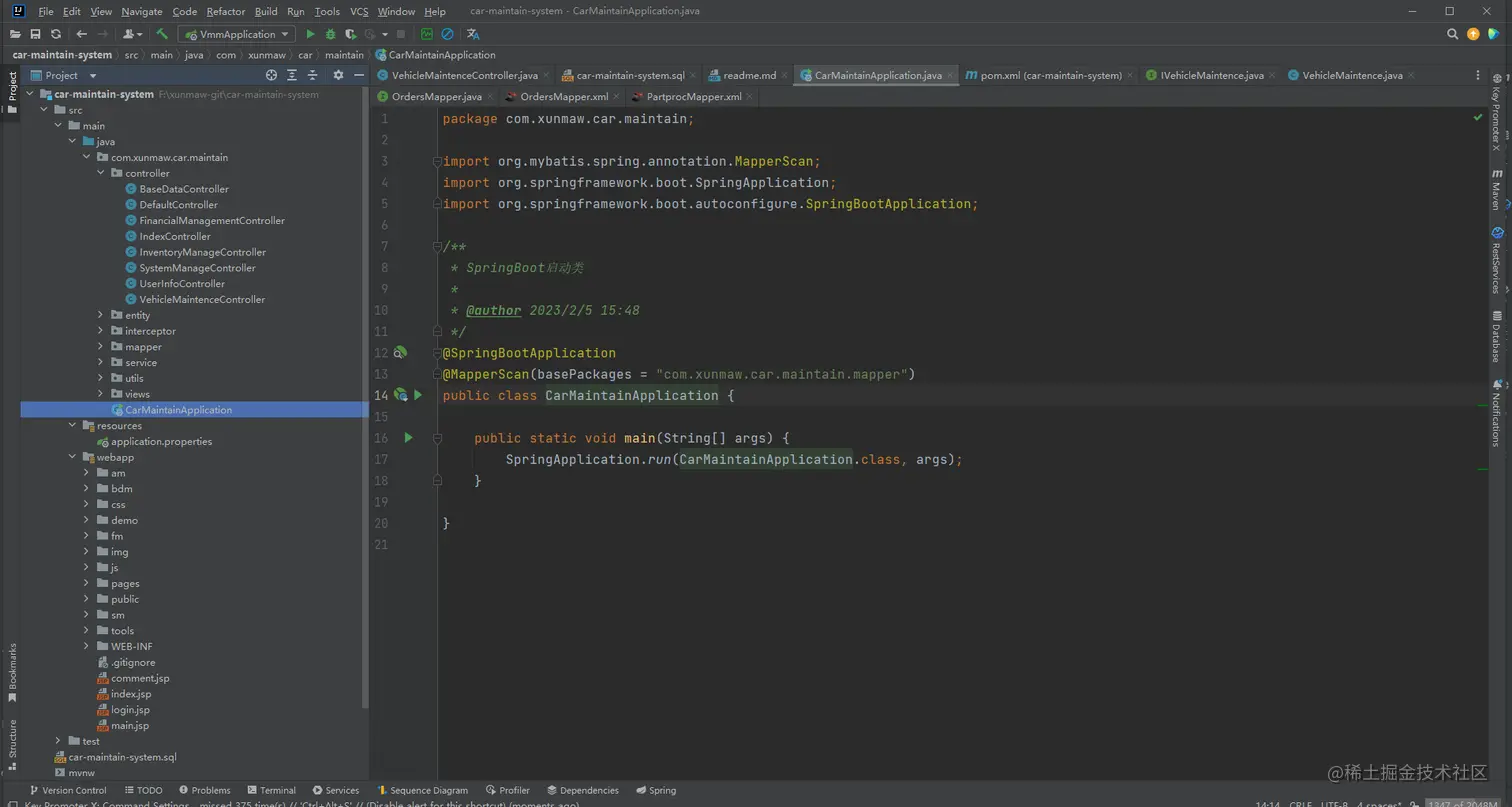Switch to the OrdersMapper.xml tab

point(564,97)
